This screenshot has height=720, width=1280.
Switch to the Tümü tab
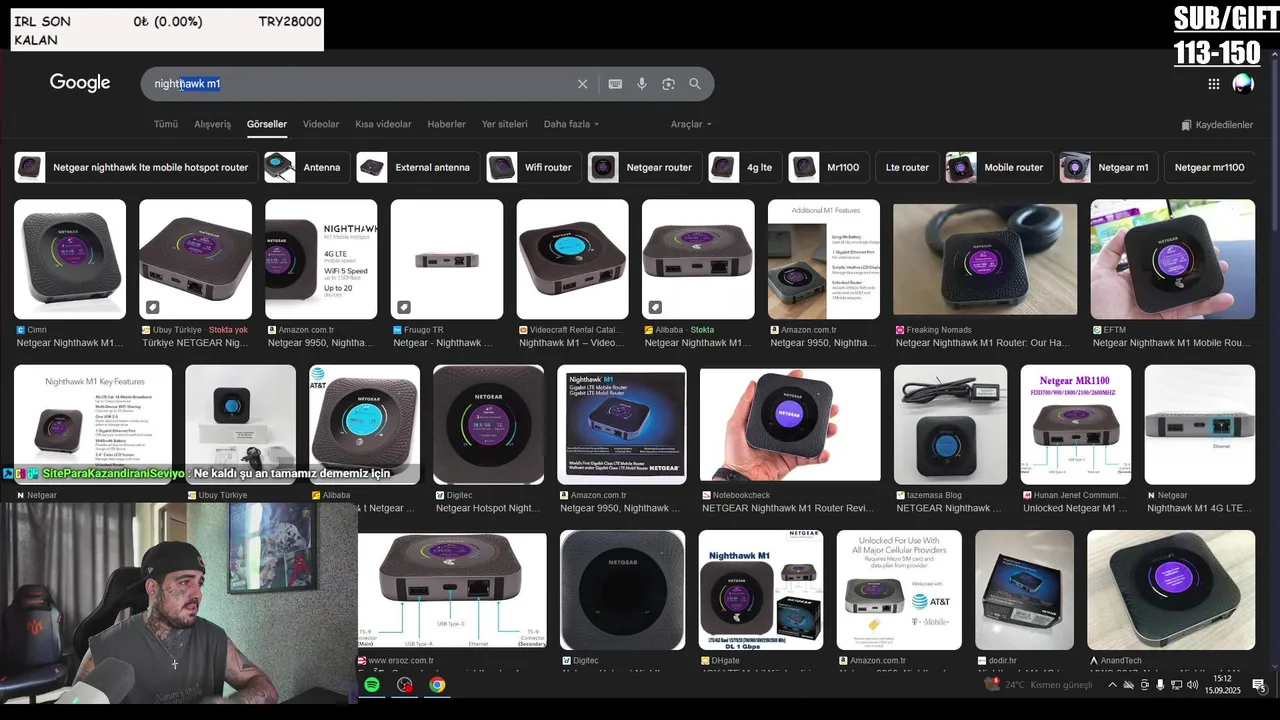click(x=166, y=124)
